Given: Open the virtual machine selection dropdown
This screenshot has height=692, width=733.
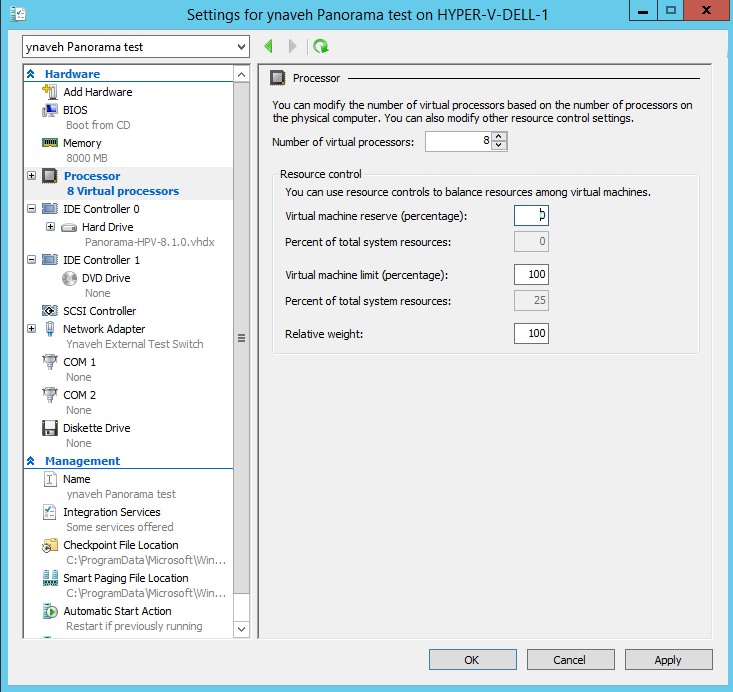Looking at the screenshot, I should pyautogui.click(x=241, y=47).
